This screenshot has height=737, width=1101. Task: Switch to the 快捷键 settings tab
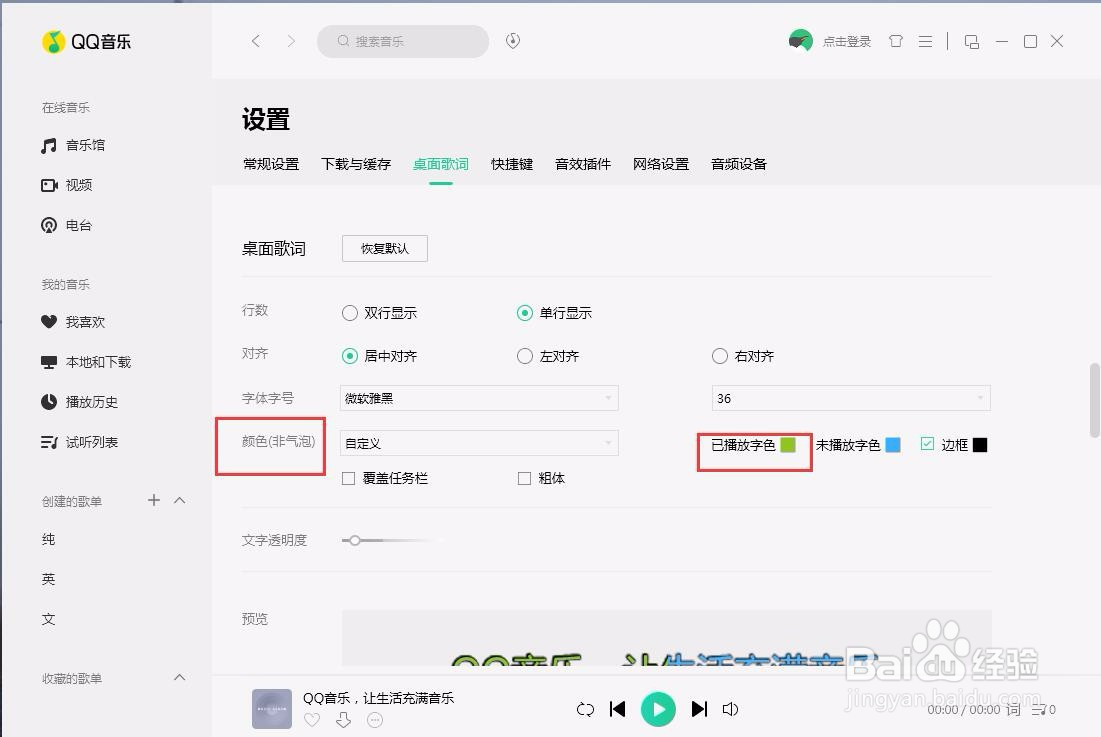click(511, 164)
